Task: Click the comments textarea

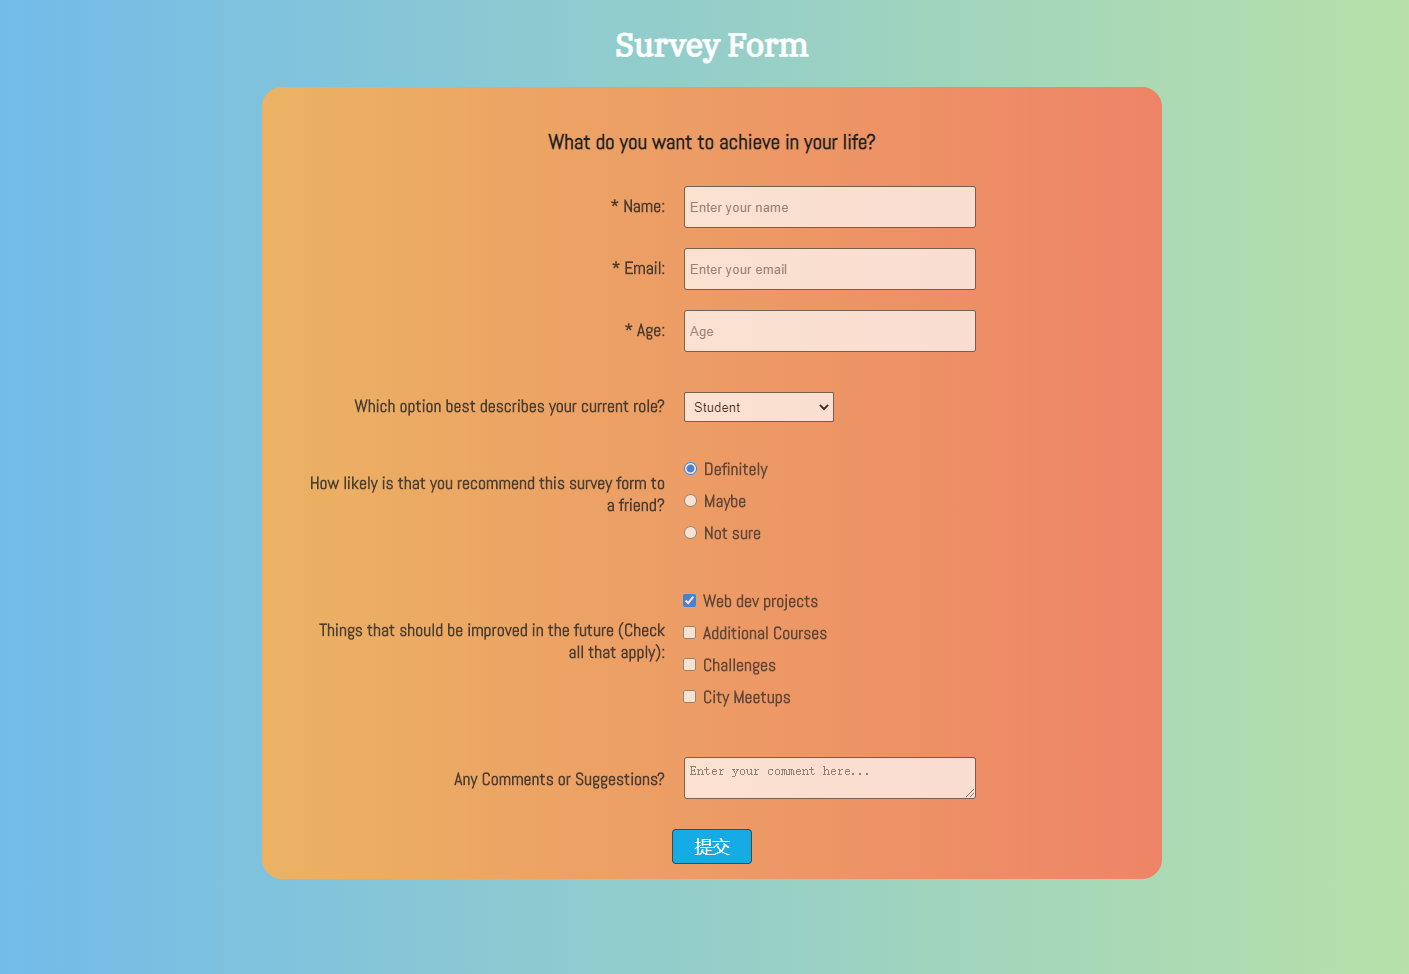Action: pos(829,778)
